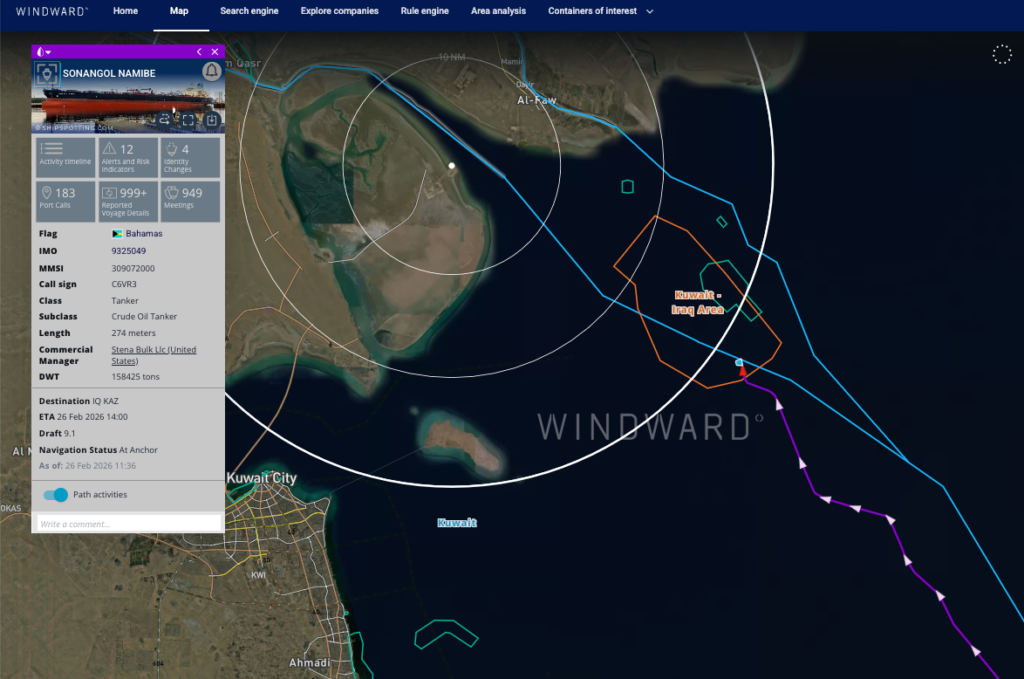Screen dimensions: 1024x679
Task: View the 12 Alerts and Risk Indicators
Action: [x=127, y=157]
